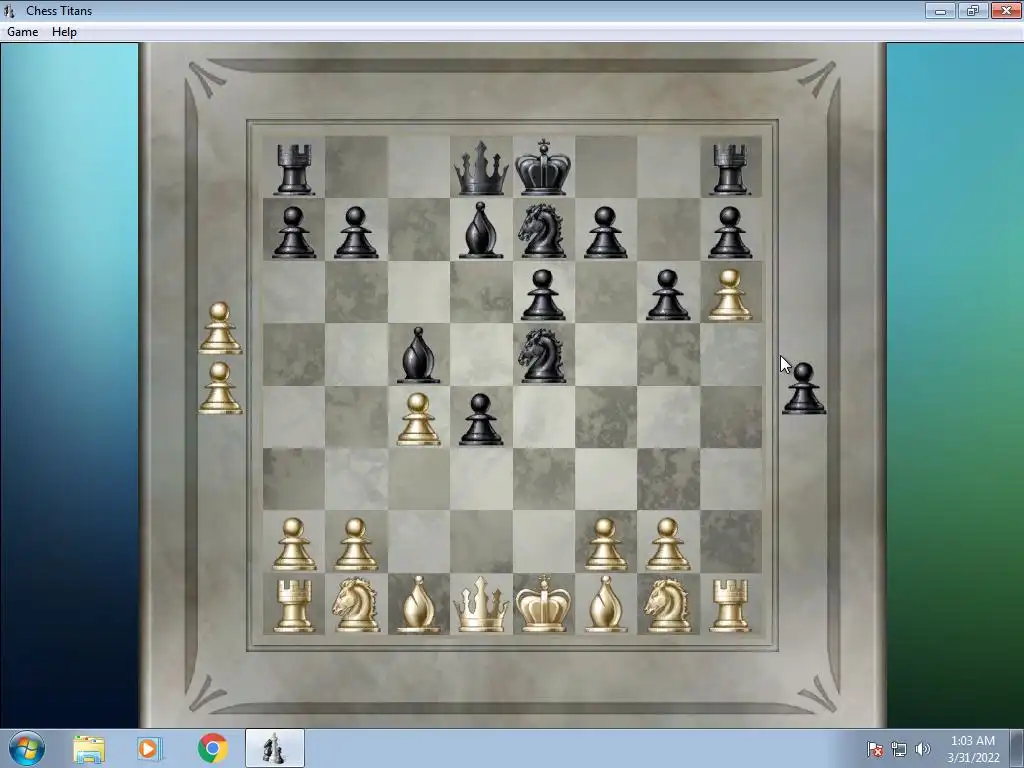Select the black queen on d8
The height and width of the screenshot is (768, 1024).
tap(481, 168)
